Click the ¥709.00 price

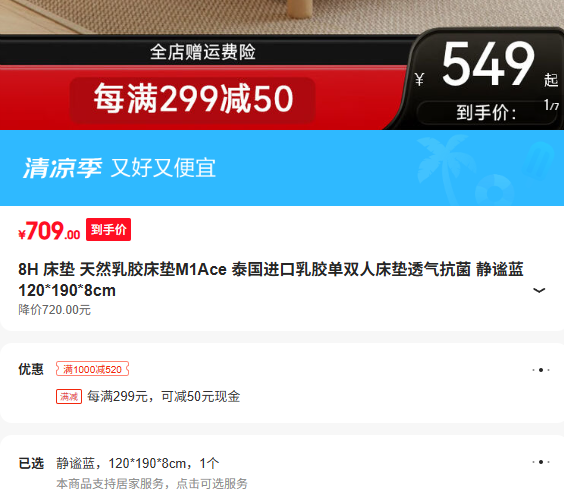pyautogui.click(x=49, y=231)
